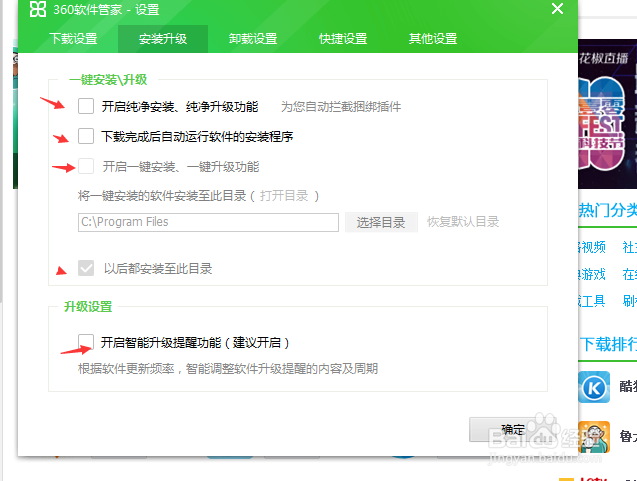Click the 360软件管家 logo icon
637x481 pixels.
[38, 9]
